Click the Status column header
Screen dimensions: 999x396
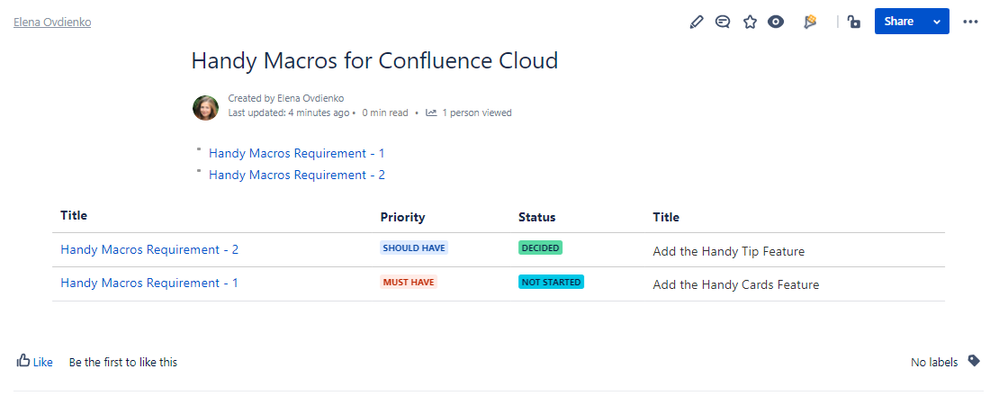[x=537, y=217]
